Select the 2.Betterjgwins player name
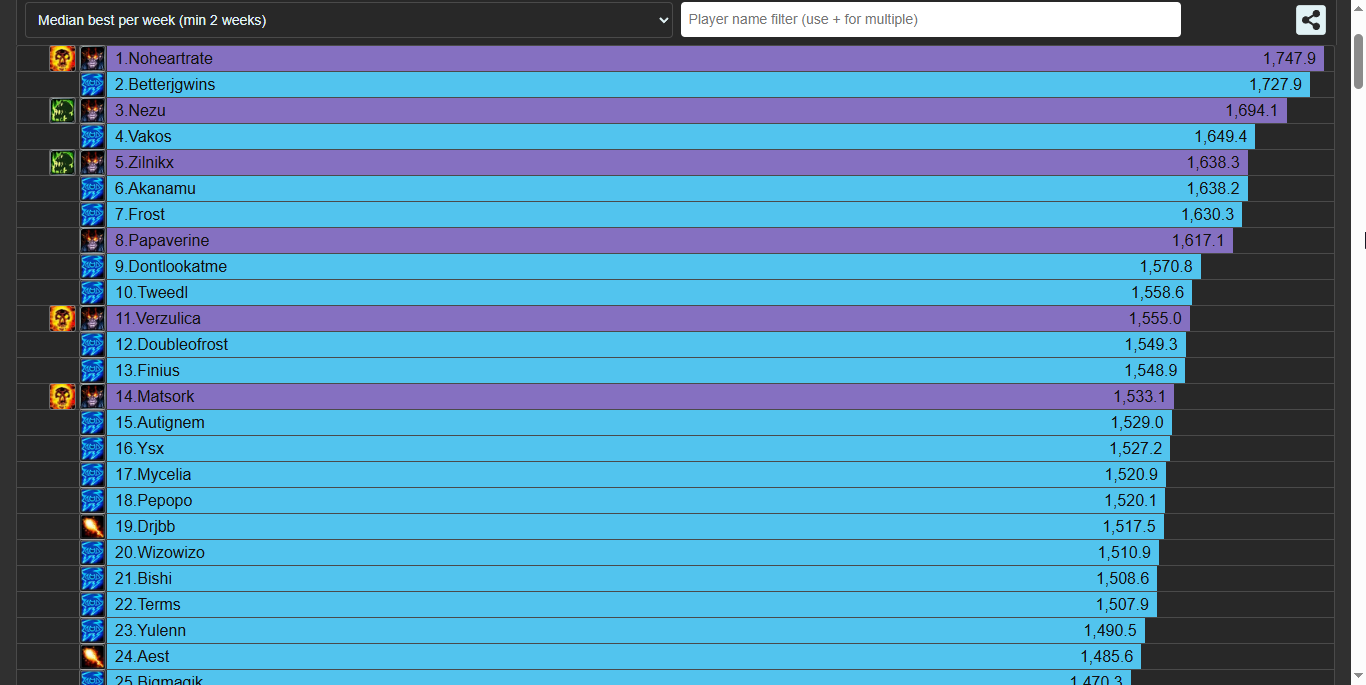 [x=165, y=85]
